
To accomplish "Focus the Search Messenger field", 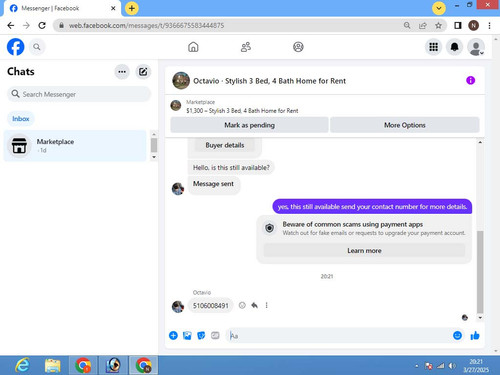I will (x=79, y=94).
